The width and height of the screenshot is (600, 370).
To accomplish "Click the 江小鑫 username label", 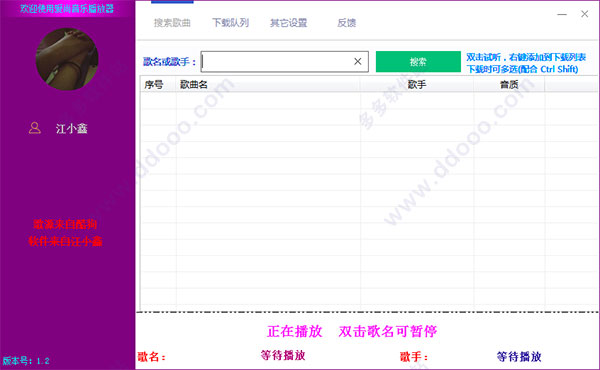I will 72,129.
